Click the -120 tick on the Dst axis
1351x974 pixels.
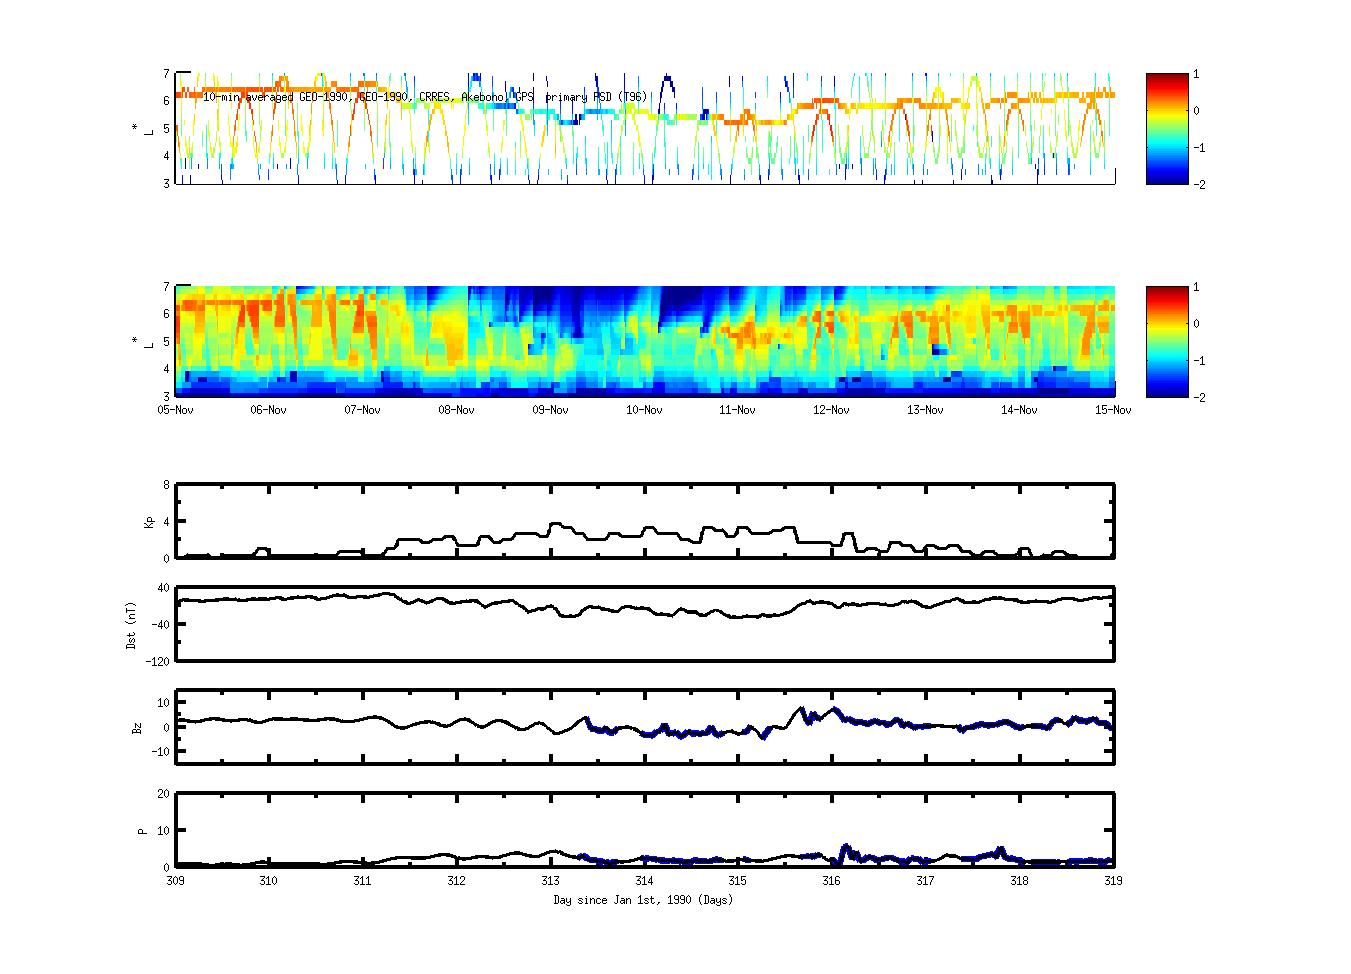point(158,662)
